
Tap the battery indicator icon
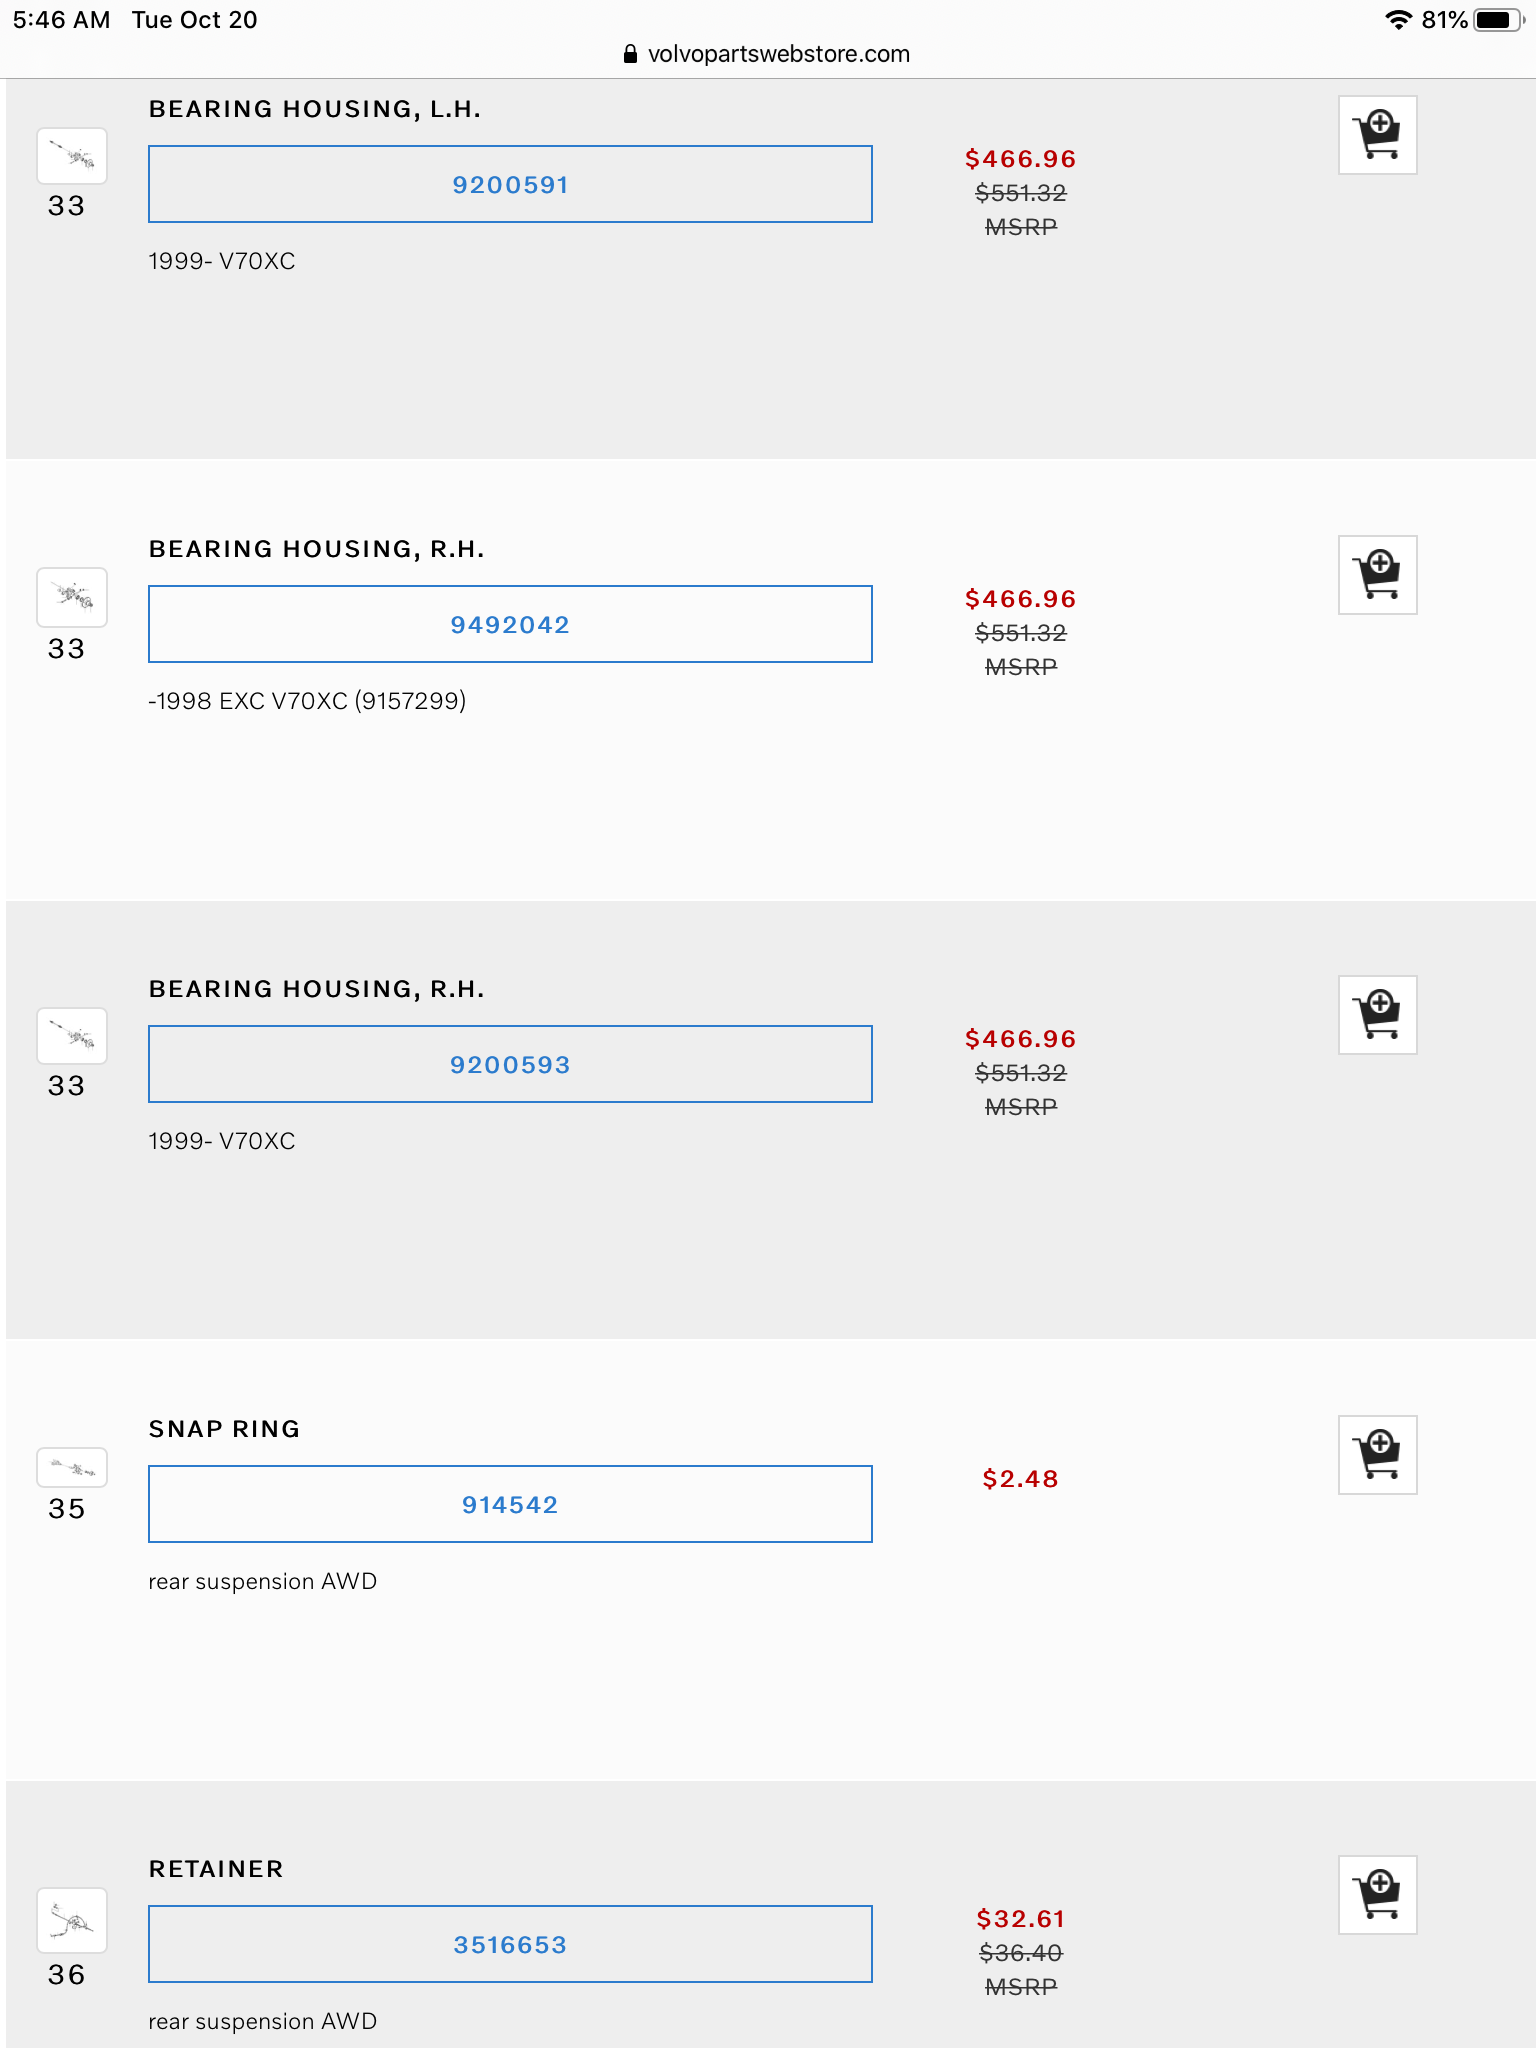pos(1497,20)
